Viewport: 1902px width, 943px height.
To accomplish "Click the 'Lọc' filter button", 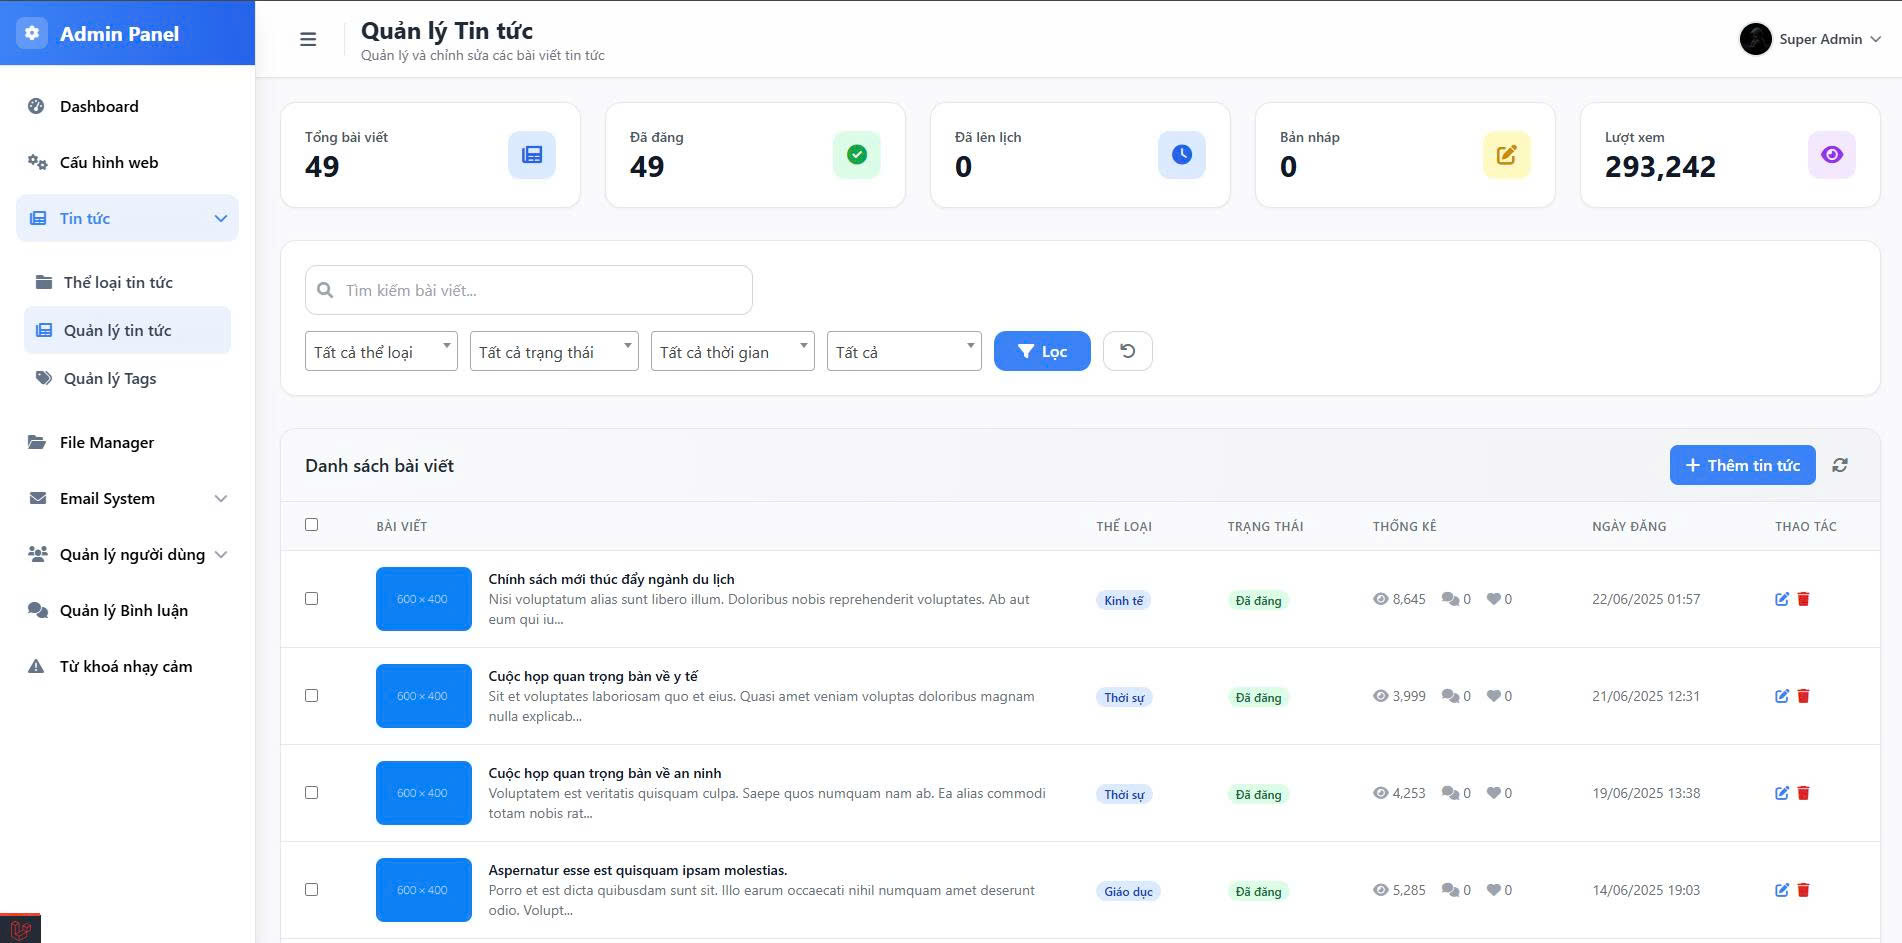I will coord(1041,351).
